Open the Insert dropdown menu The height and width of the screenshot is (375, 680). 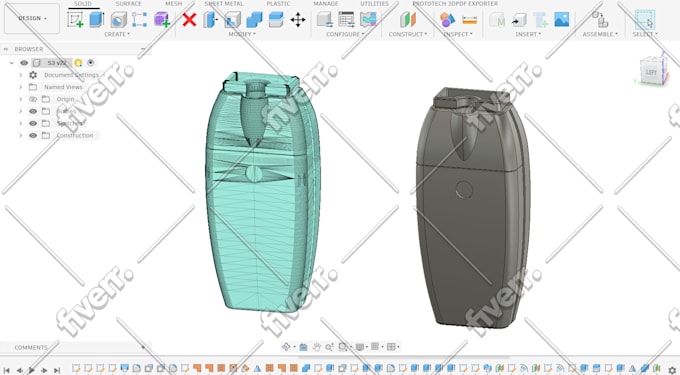[x=528, y=34]
